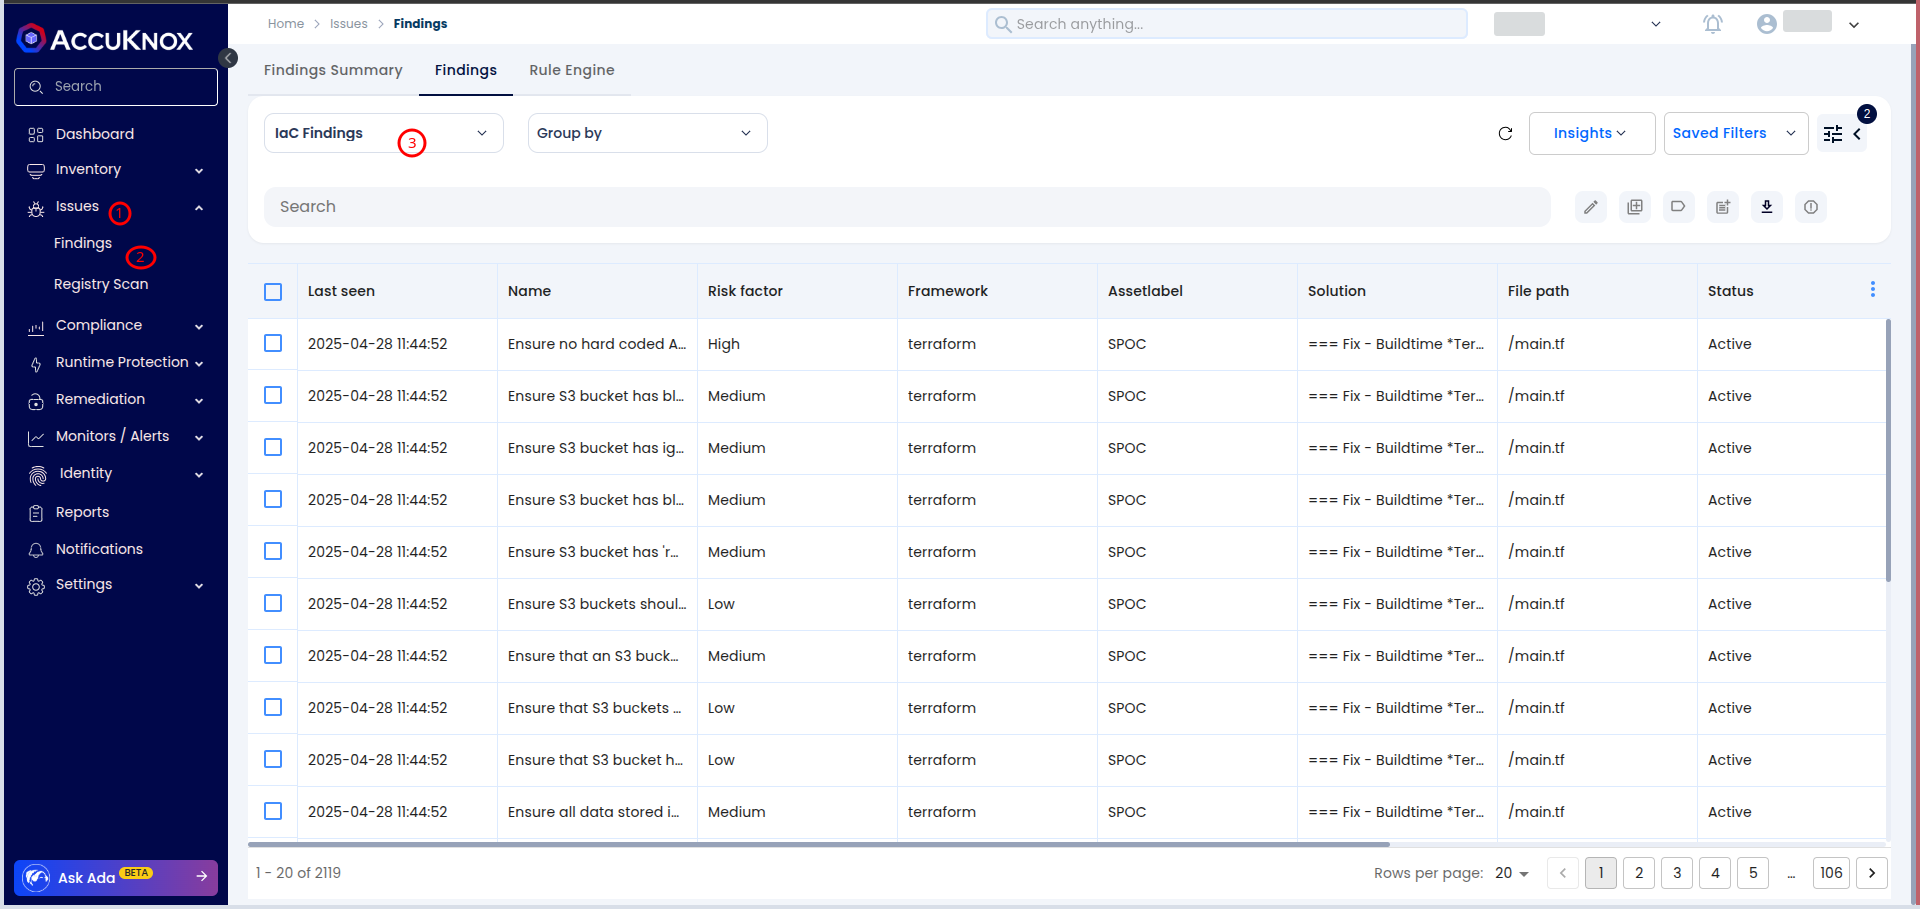Open the Insights dropdown
Viewport: 1920px width, 909px height.
tap(1591, 133)
